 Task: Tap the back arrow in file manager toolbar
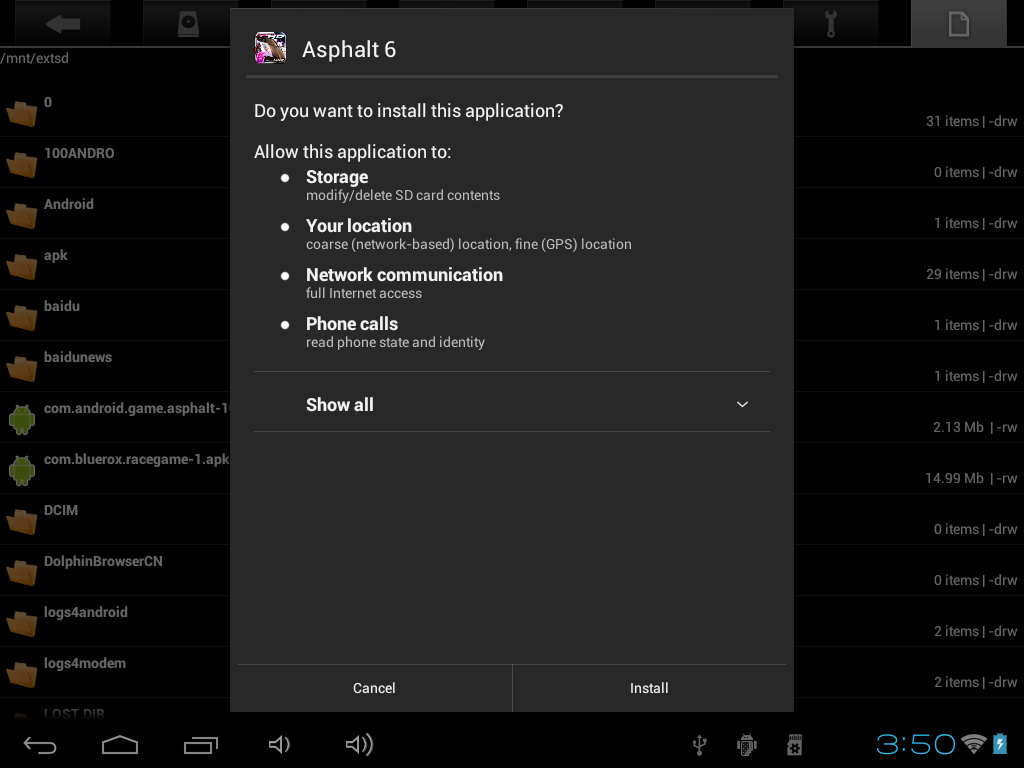point(63,24)
